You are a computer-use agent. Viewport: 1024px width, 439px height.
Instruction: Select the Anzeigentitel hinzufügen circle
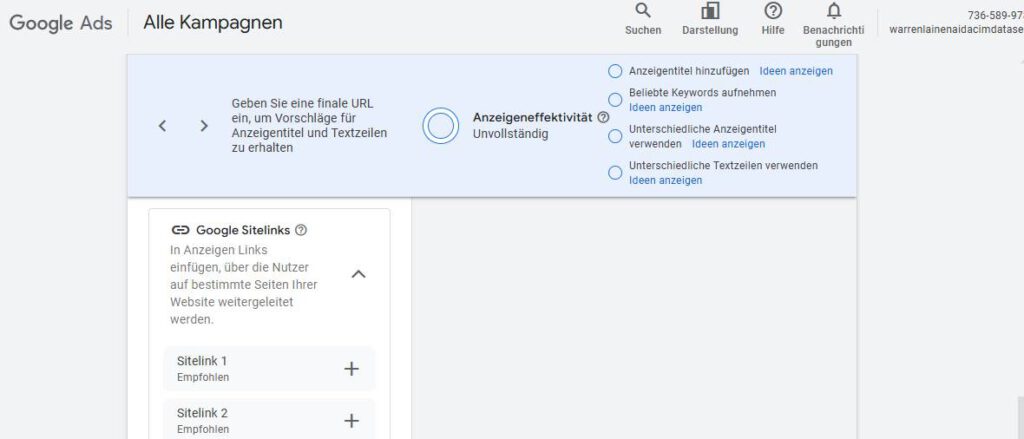(615, 71)
